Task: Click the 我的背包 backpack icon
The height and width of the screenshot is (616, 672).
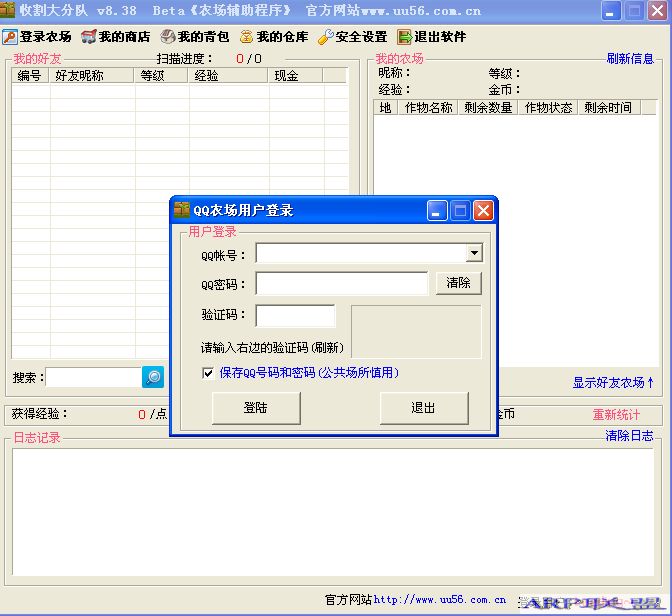Action: pyautogui.click(x=168, y=37)
